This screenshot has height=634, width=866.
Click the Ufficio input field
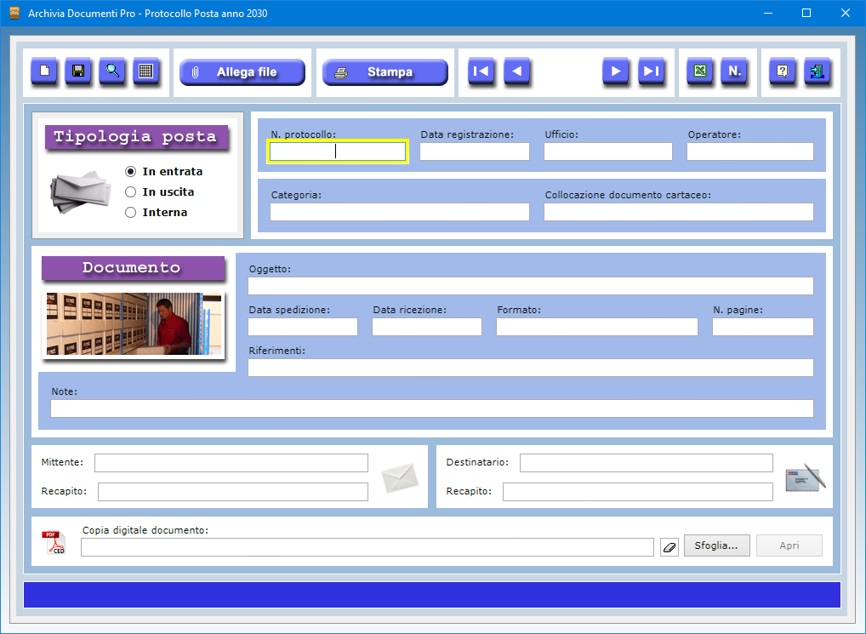point(608,151)
